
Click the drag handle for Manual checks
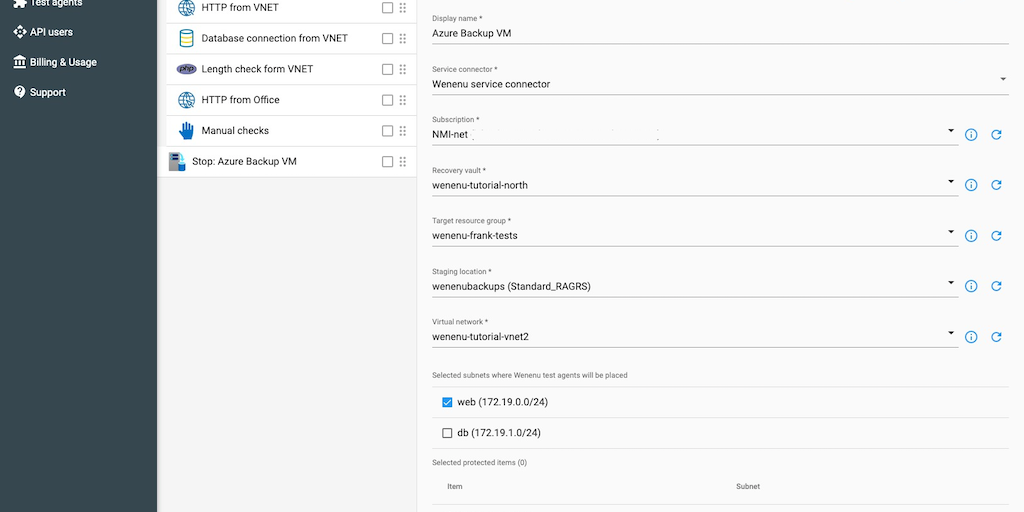click(x=402, y=131)
